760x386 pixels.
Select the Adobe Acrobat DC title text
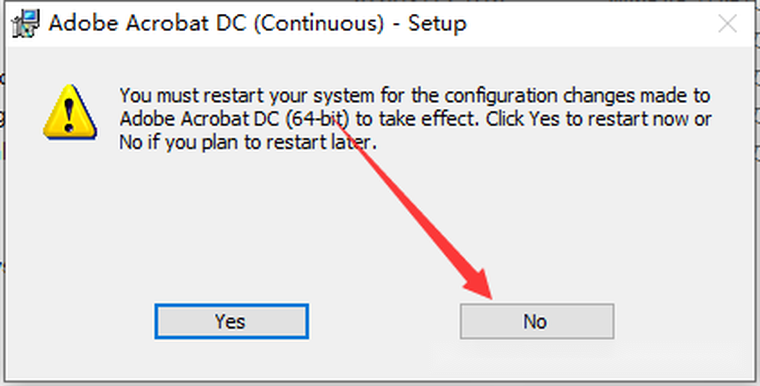tap(148, 23)
